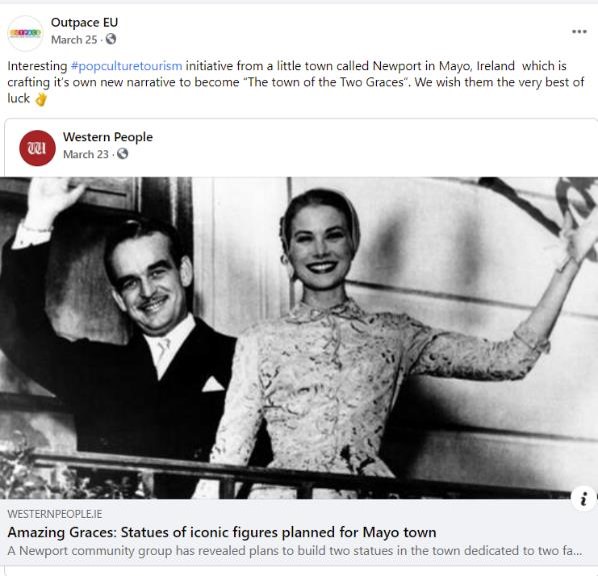Click the post caption starting with 'Interesting'
Screen dimensions: 598x576
click(296, 82)
